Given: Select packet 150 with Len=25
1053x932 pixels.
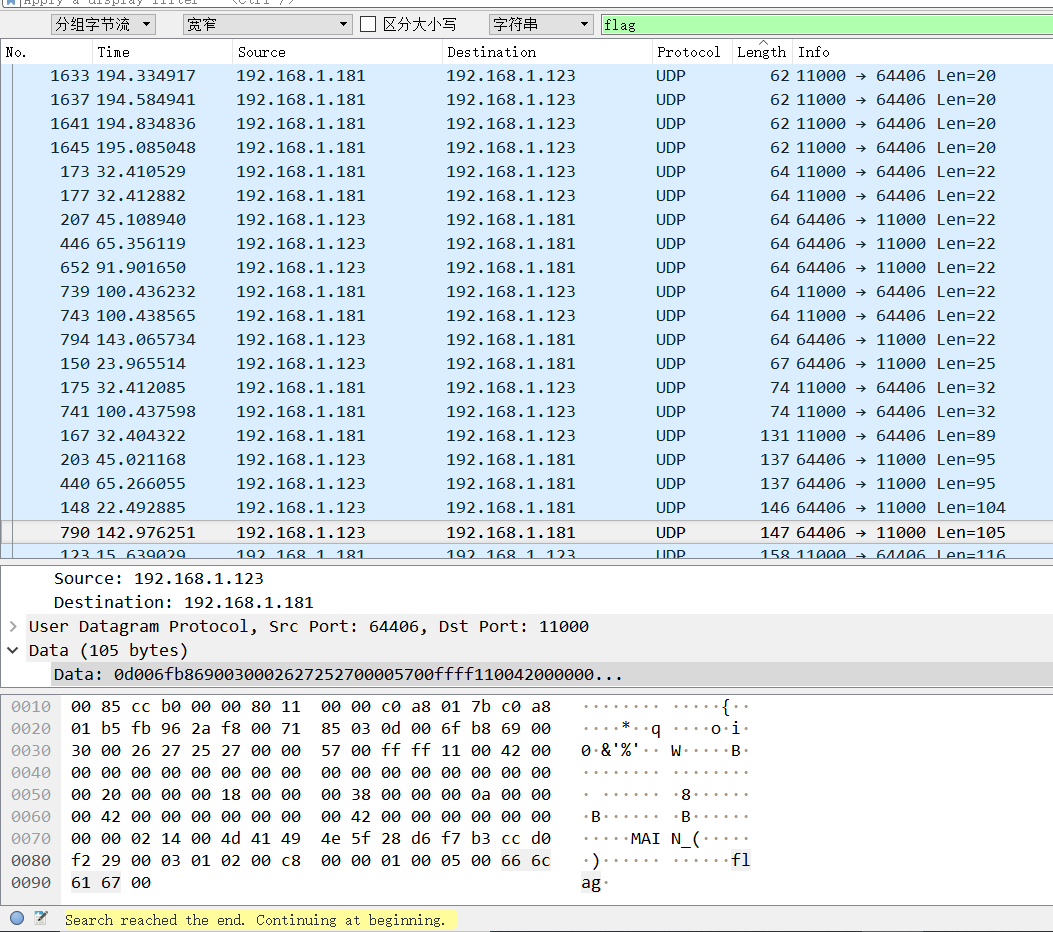Looking at the screenshot, I should point(526,364).
